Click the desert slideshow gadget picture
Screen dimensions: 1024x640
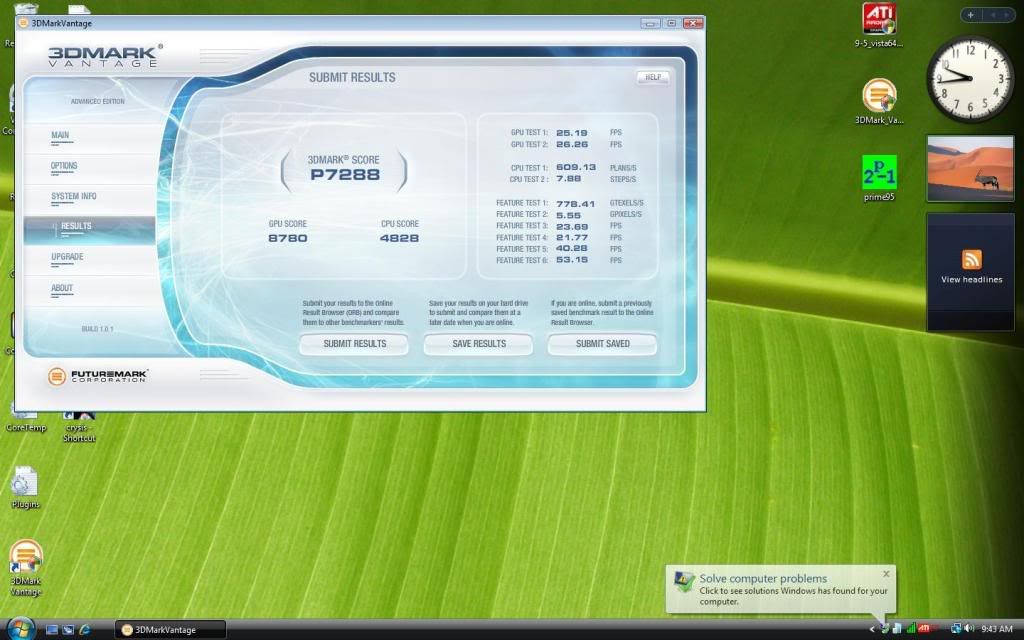[970, 168]
